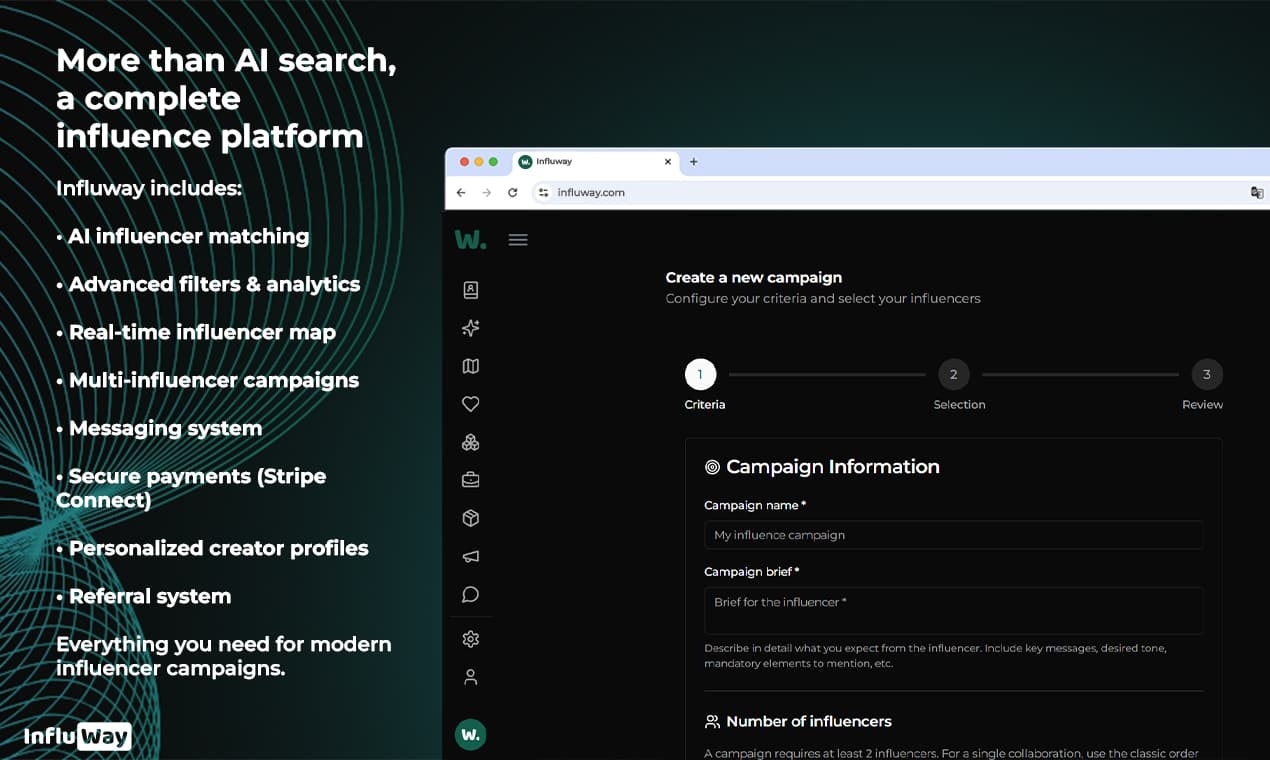
Task: Open a new browser tab with plus
Action: pos(694,162)
